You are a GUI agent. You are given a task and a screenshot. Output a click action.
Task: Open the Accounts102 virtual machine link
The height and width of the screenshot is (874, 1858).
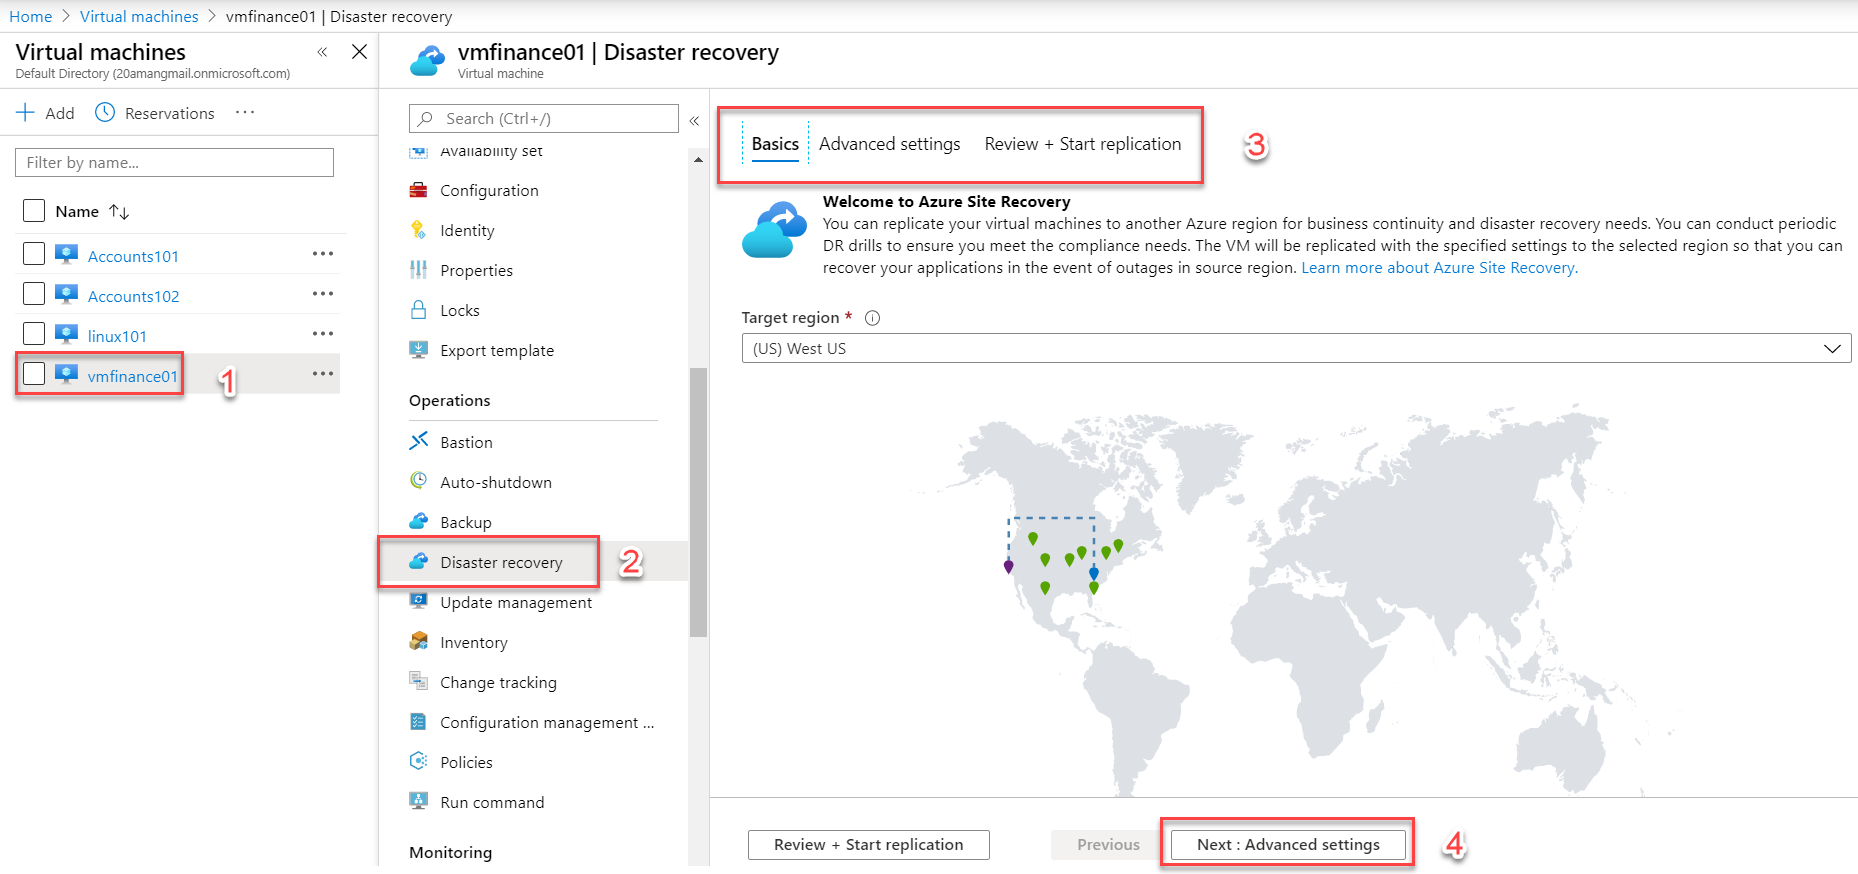pos(134,296)
